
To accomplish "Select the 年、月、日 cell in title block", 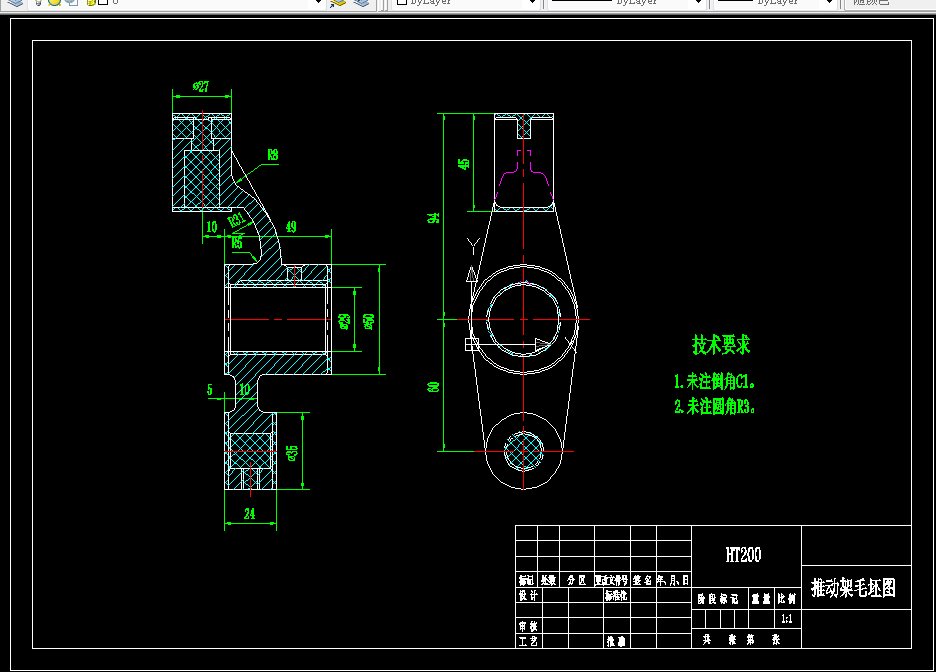I will click(x=673, y=580).
